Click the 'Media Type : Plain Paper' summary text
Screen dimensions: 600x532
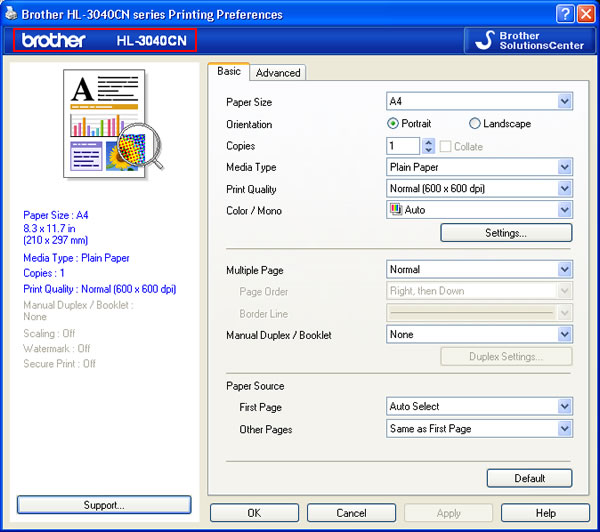click(76, 258)
